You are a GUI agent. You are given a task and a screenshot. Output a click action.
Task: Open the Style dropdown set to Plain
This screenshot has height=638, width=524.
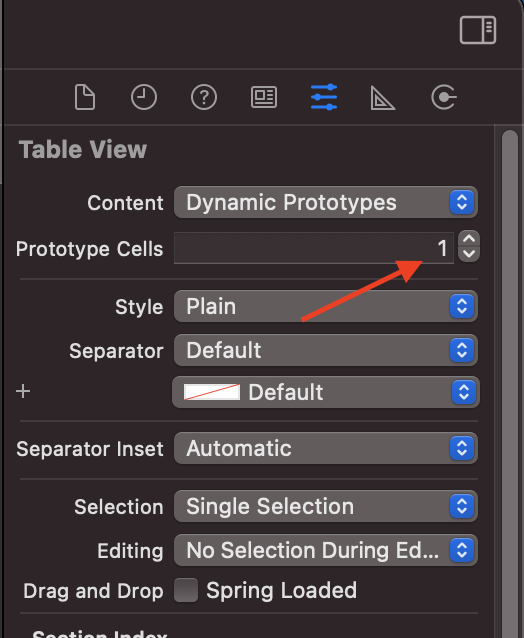(325, 306)
